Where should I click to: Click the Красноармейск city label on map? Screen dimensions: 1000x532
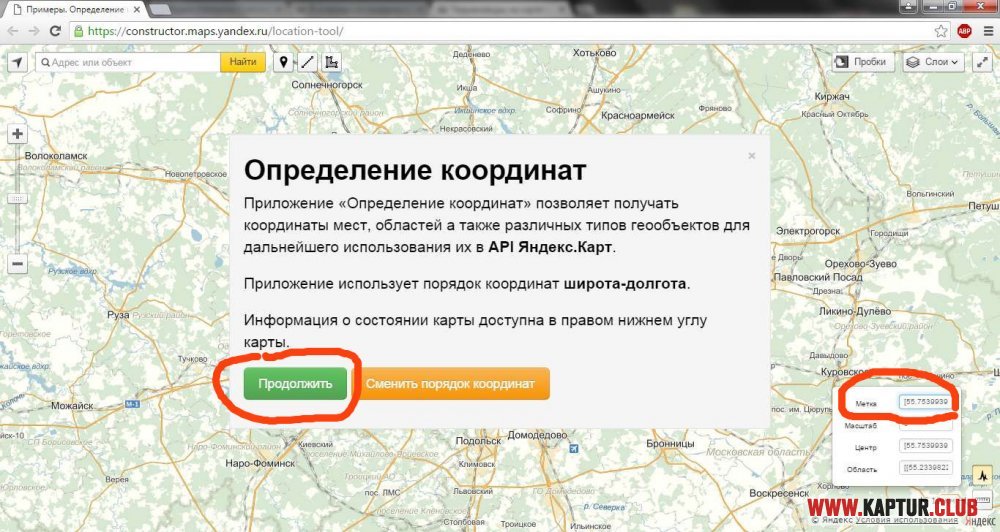pyautogui.click(x=638, y=115)
